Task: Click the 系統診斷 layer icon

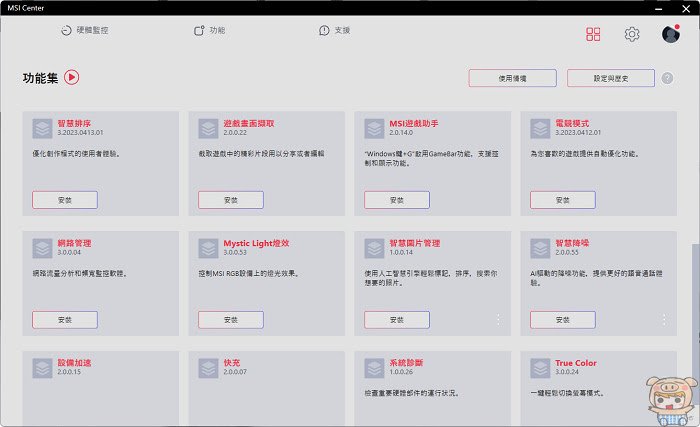Action: tap(374, 368)
